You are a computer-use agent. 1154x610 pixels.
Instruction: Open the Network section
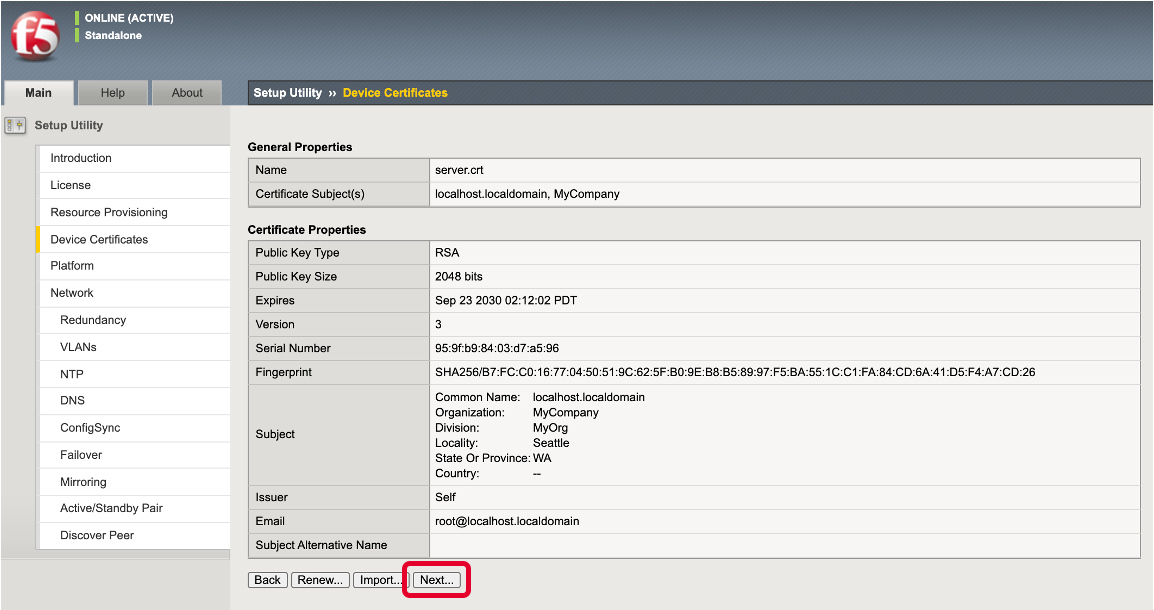(133, 293)
